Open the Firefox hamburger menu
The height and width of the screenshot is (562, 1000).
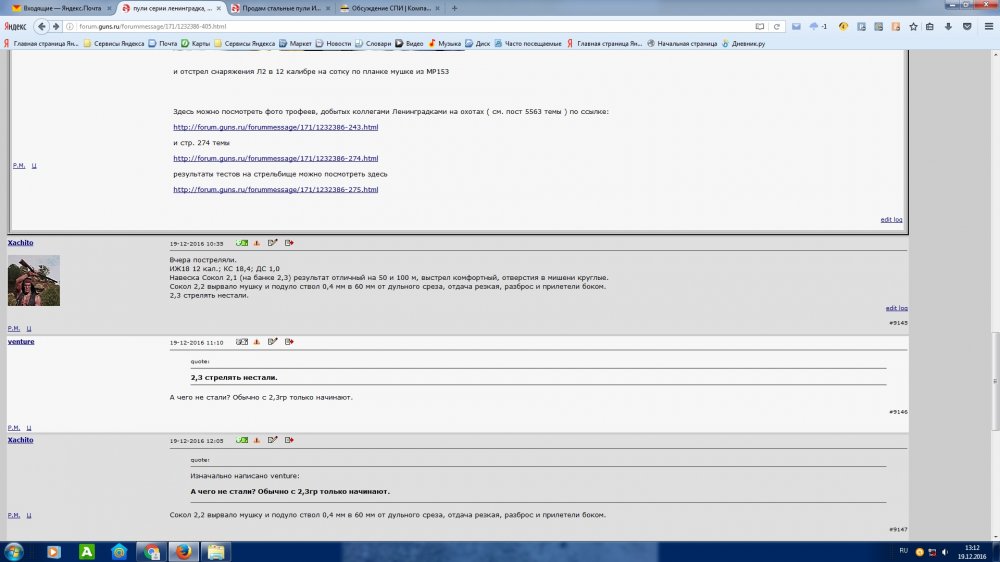point(987,26)
